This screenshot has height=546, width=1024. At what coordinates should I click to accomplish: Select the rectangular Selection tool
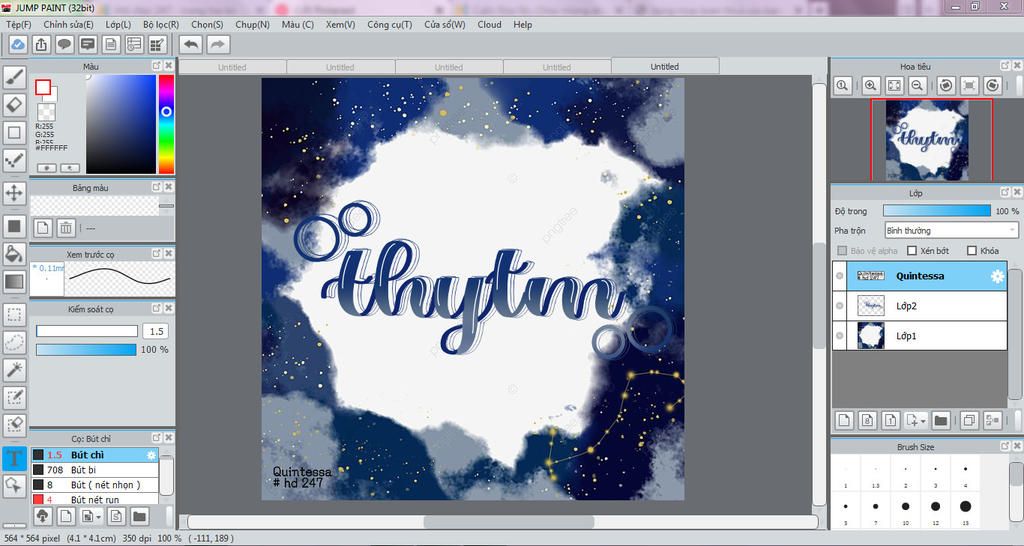14,315
